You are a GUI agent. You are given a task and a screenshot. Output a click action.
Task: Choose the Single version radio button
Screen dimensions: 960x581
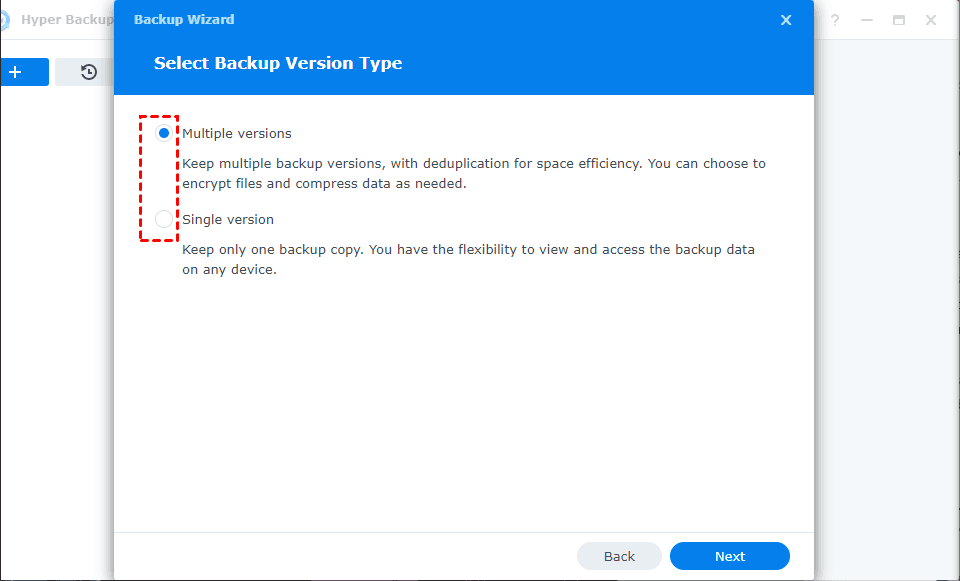[164, 219]
